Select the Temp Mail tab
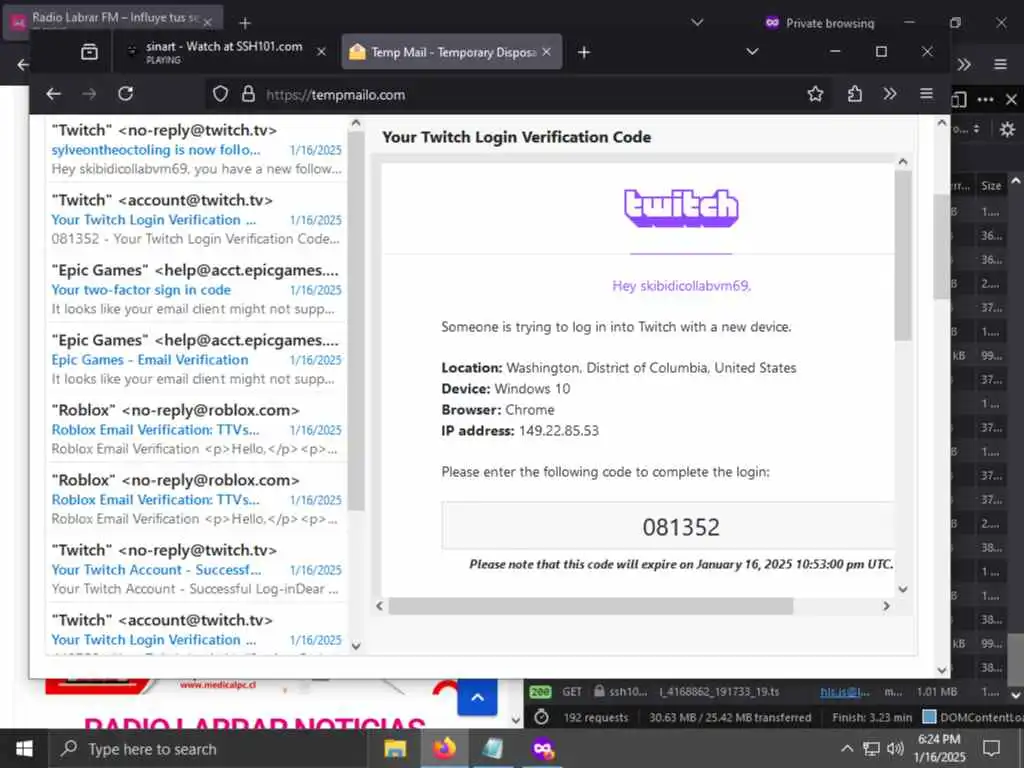1024x768 pixels. (x=452, y=52)
